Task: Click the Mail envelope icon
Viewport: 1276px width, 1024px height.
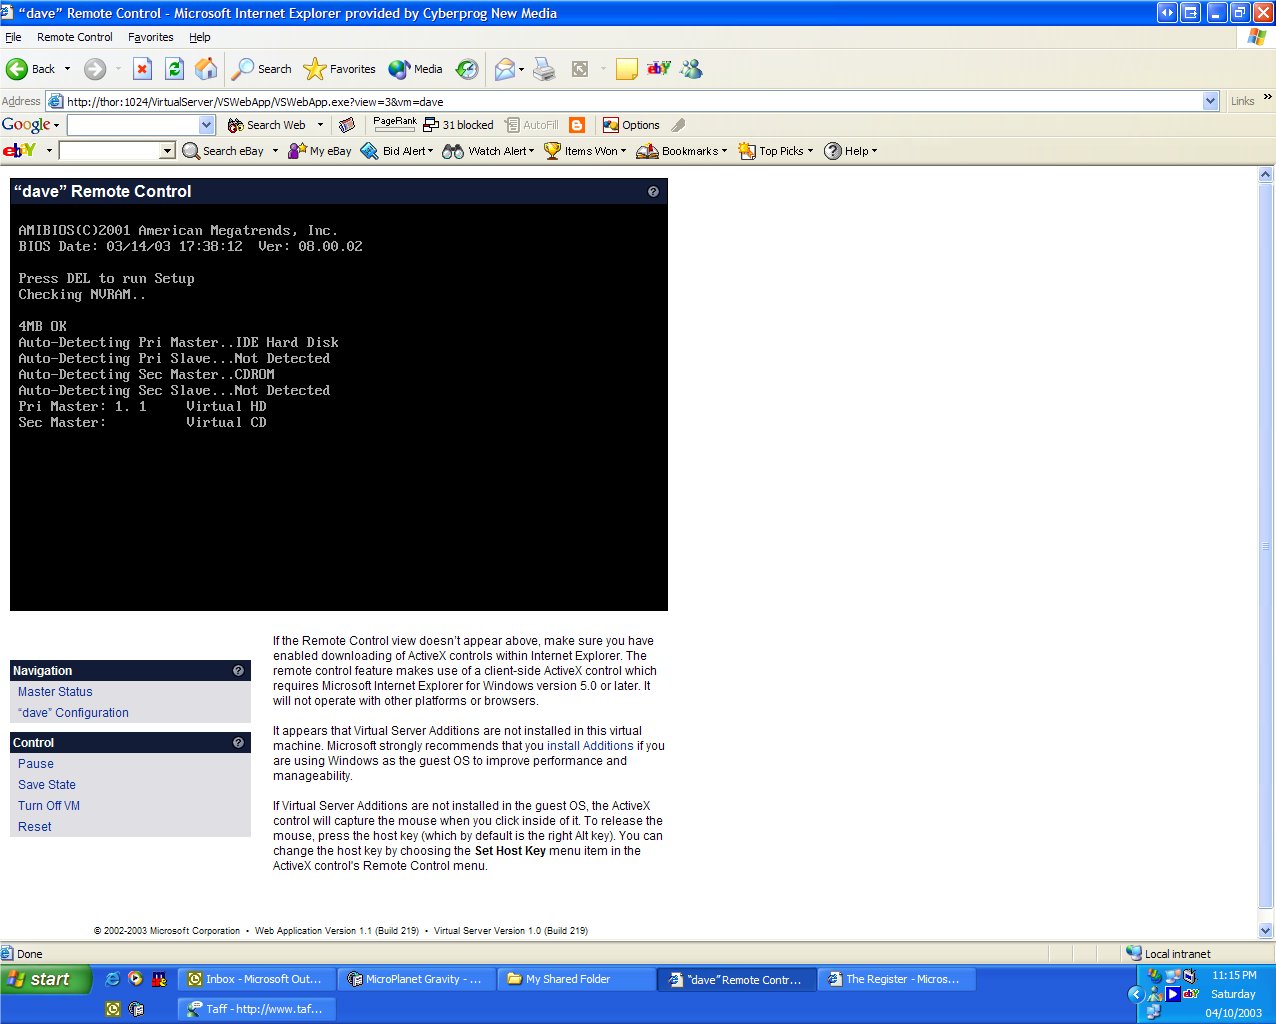Action: pos(505,69)
